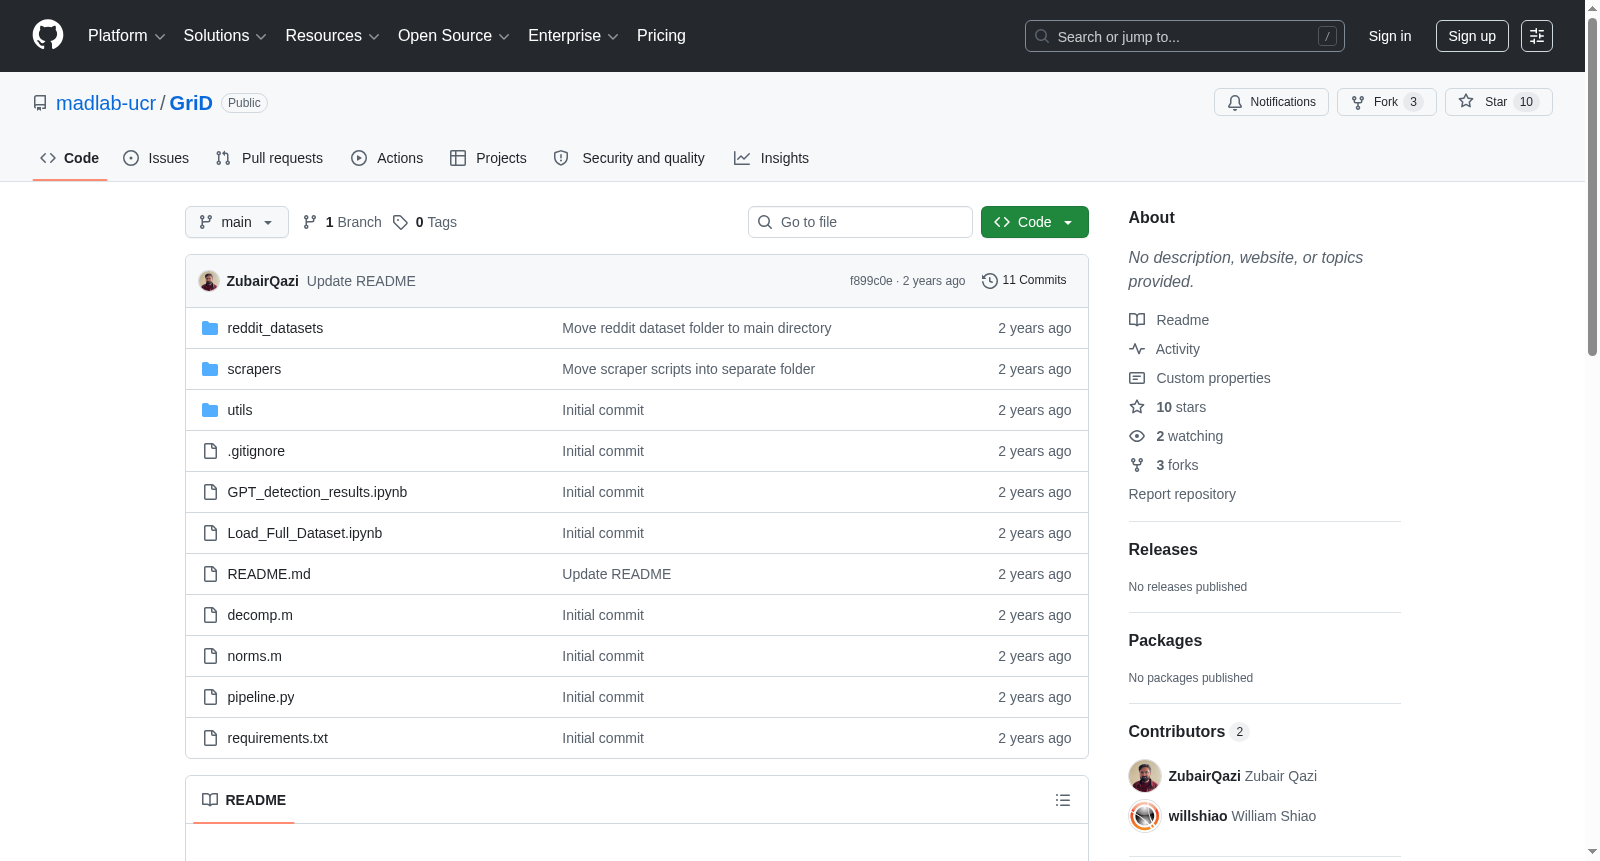1600x861 pixels.
Task: Open the Contributors section heading
Action: (x=1189, y=732)
